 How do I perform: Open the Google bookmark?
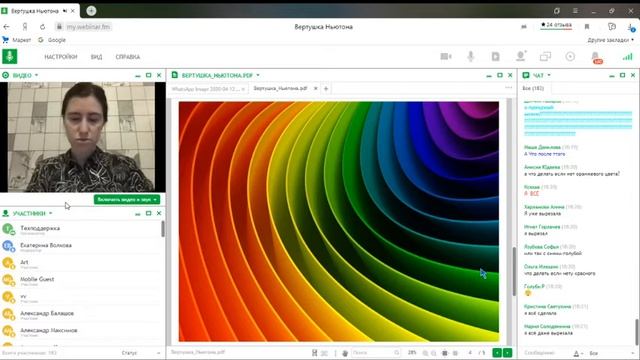click(52, 40)
